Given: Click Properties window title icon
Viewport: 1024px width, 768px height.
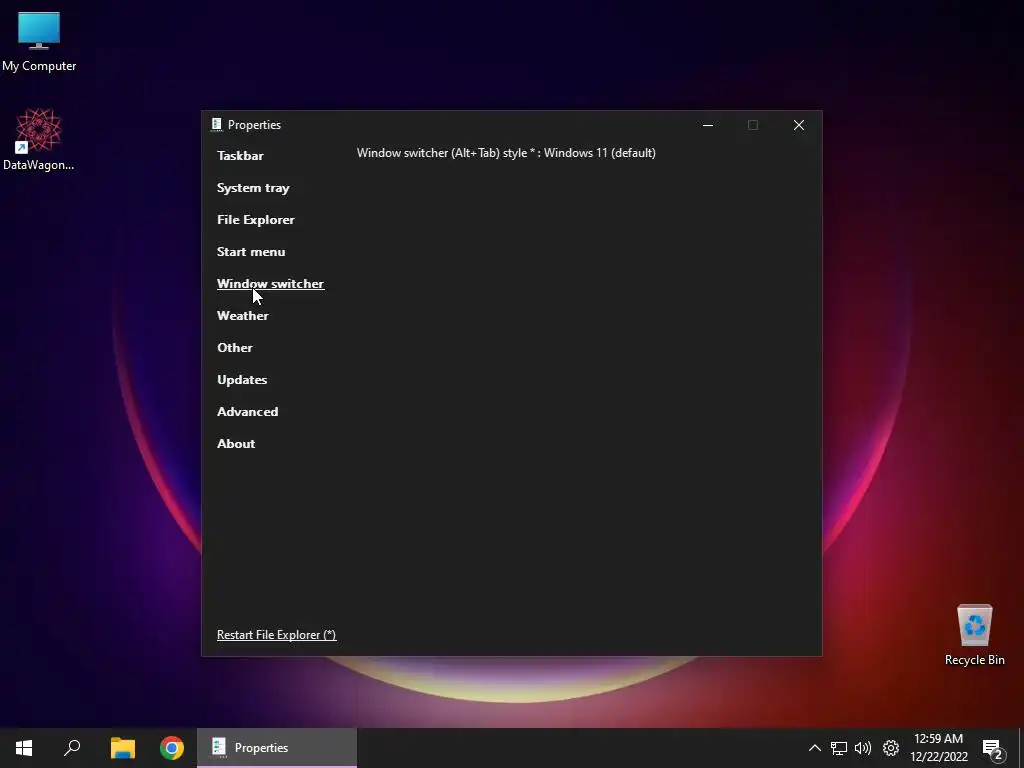Looking at the screenshot, I should tap(217, 125).
